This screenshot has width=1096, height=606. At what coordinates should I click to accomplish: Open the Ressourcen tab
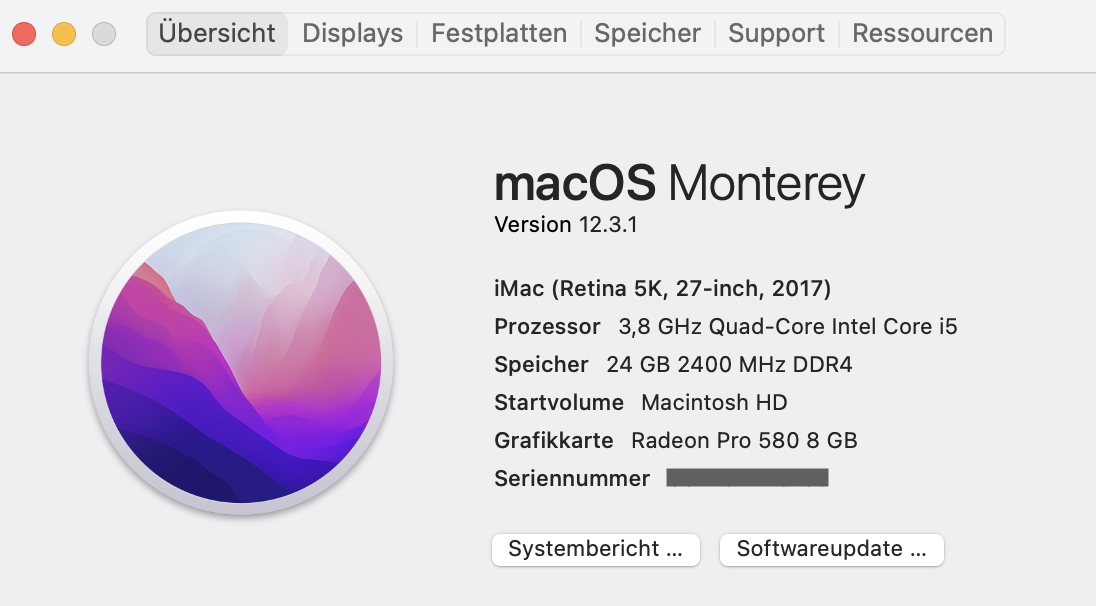(922, 33)
